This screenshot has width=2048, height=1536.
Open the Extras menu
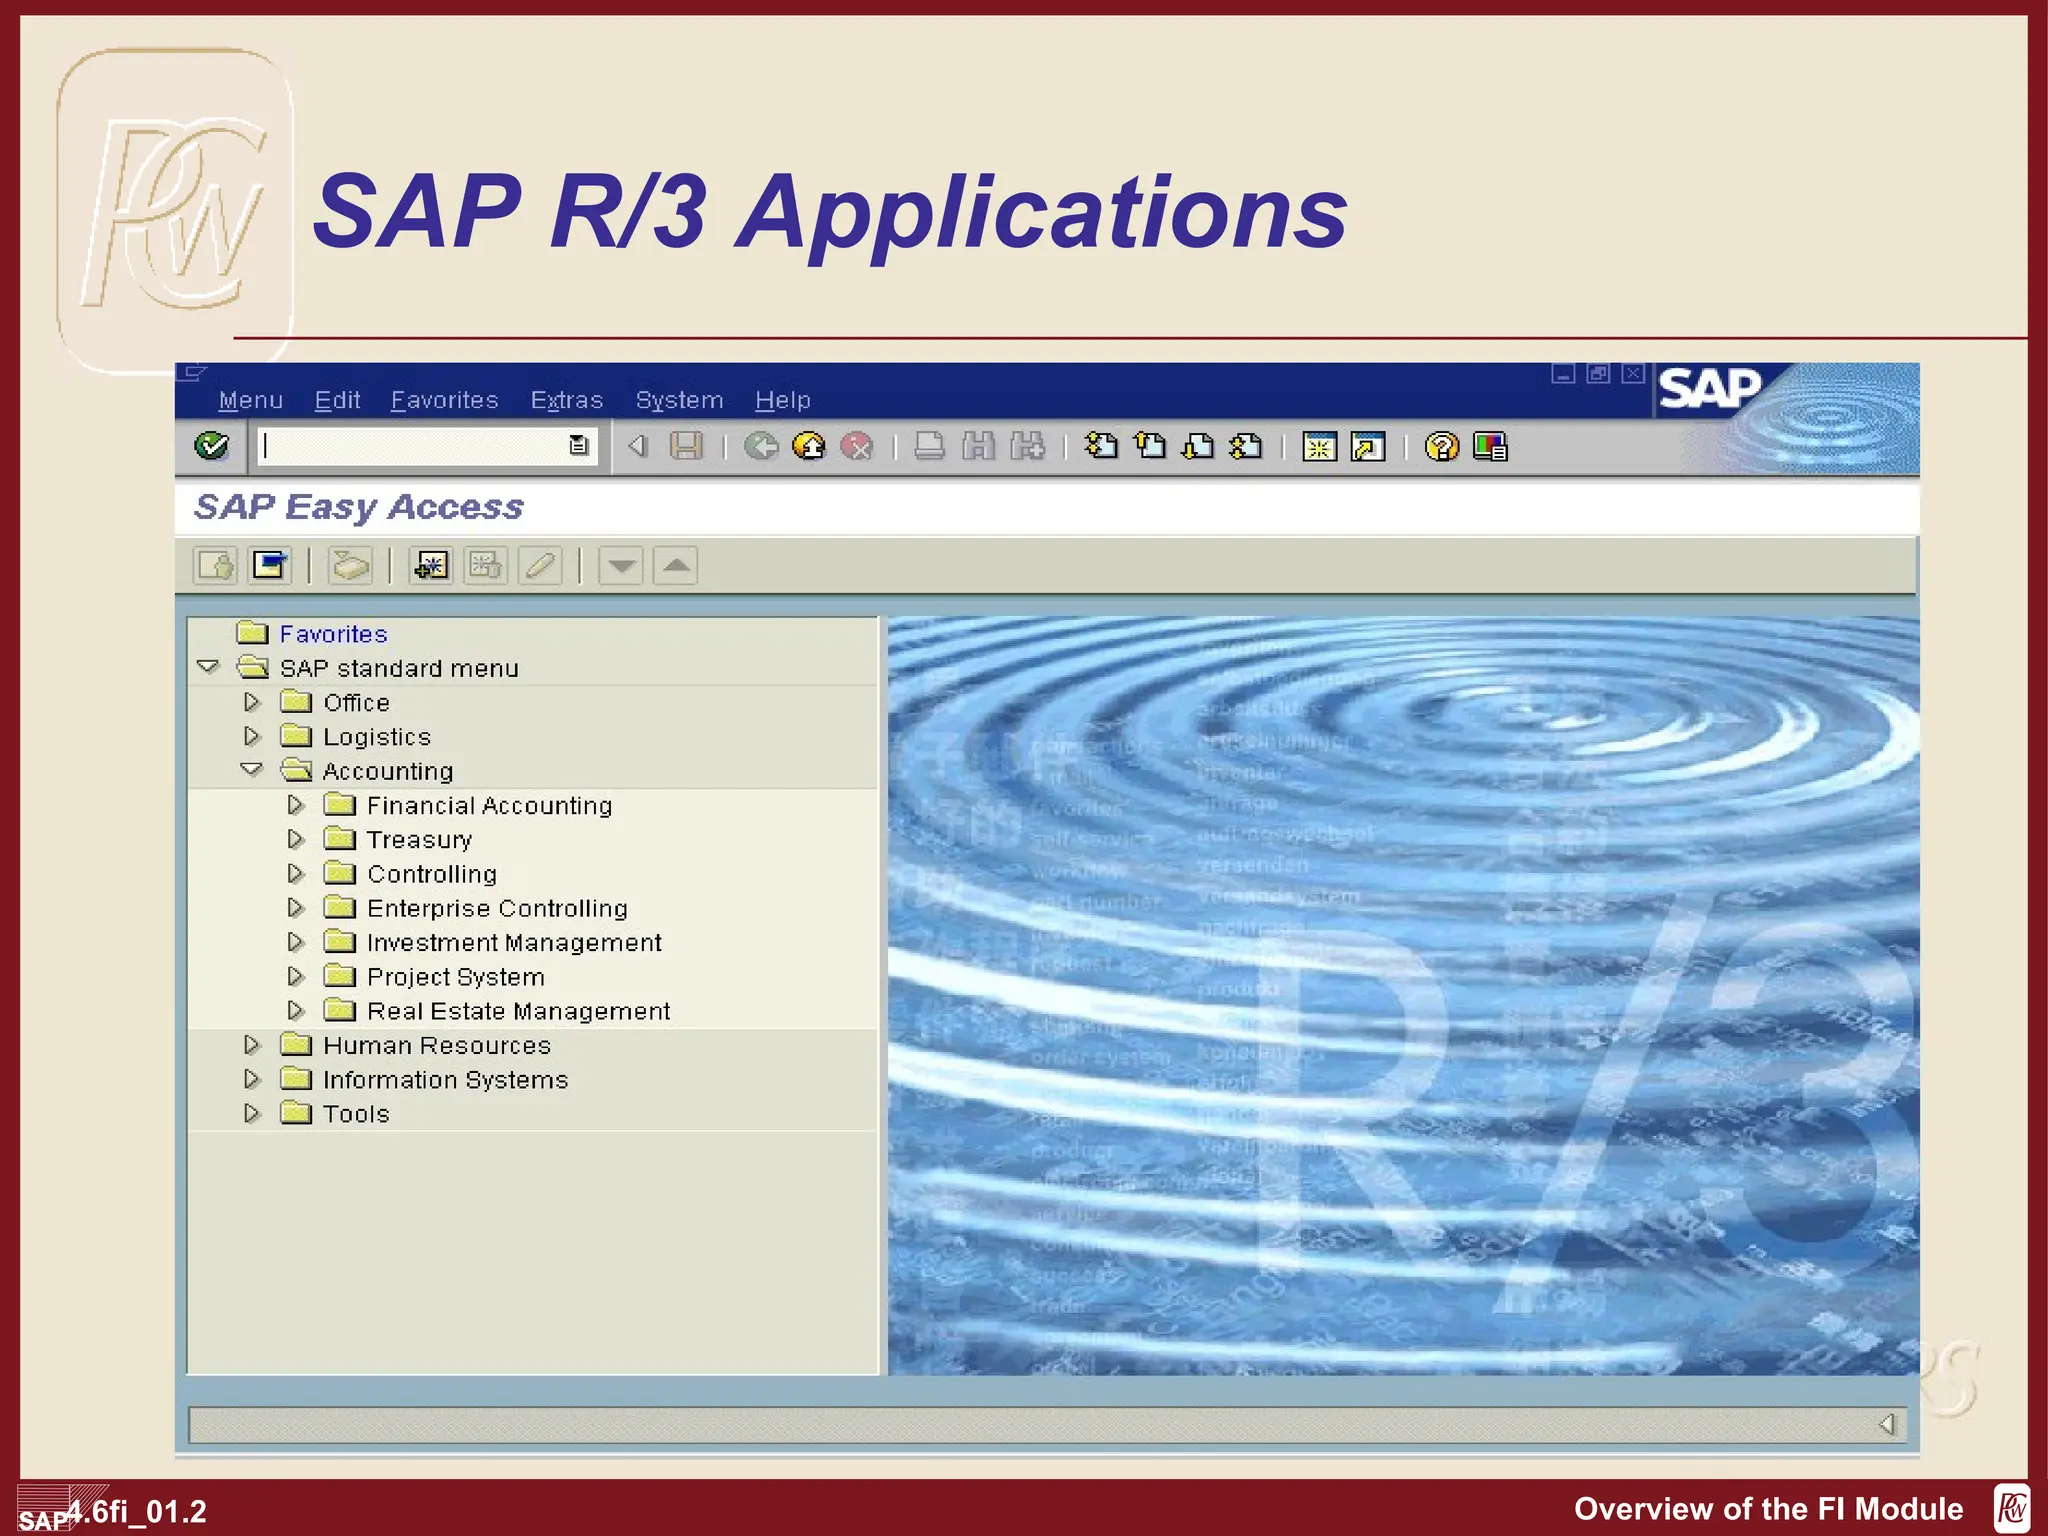[x=567, y=400]
